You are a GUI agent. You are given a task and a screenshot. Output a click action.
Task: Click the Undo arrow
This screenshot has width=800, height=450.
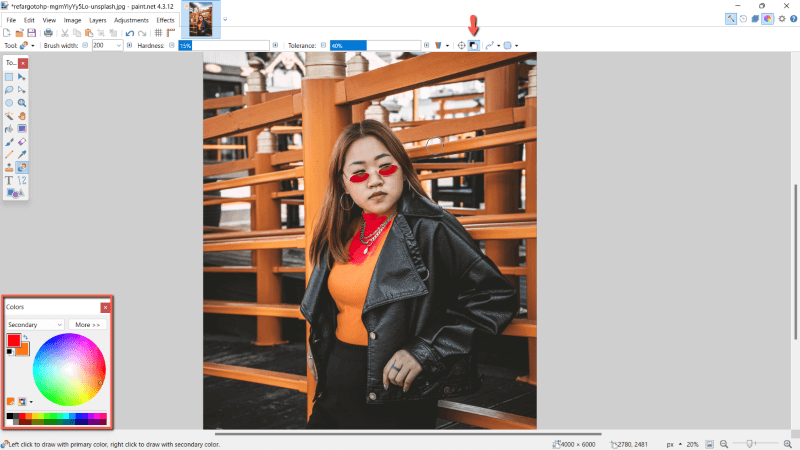[x=130, y=33]
